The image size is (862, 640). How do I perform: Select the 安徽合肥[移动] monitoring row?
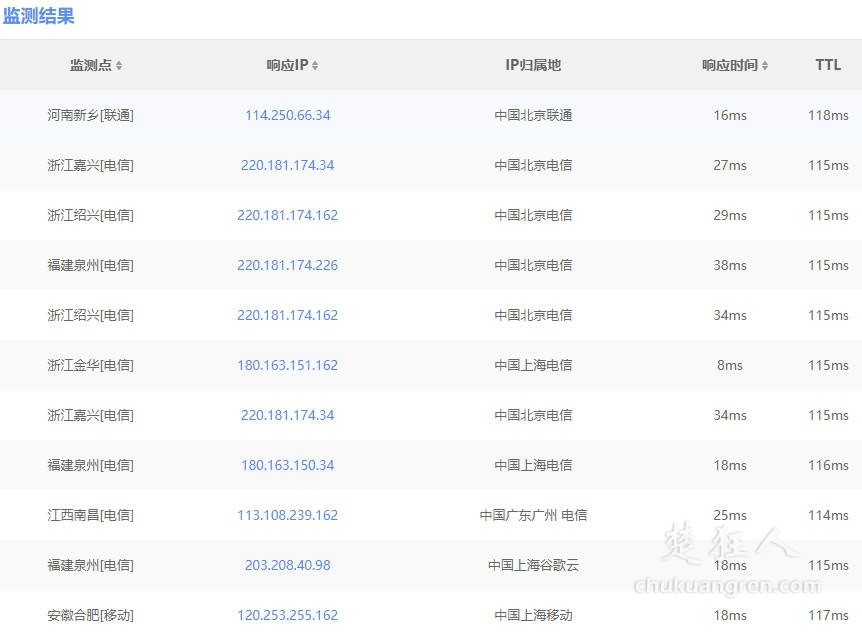coord(94,615)
